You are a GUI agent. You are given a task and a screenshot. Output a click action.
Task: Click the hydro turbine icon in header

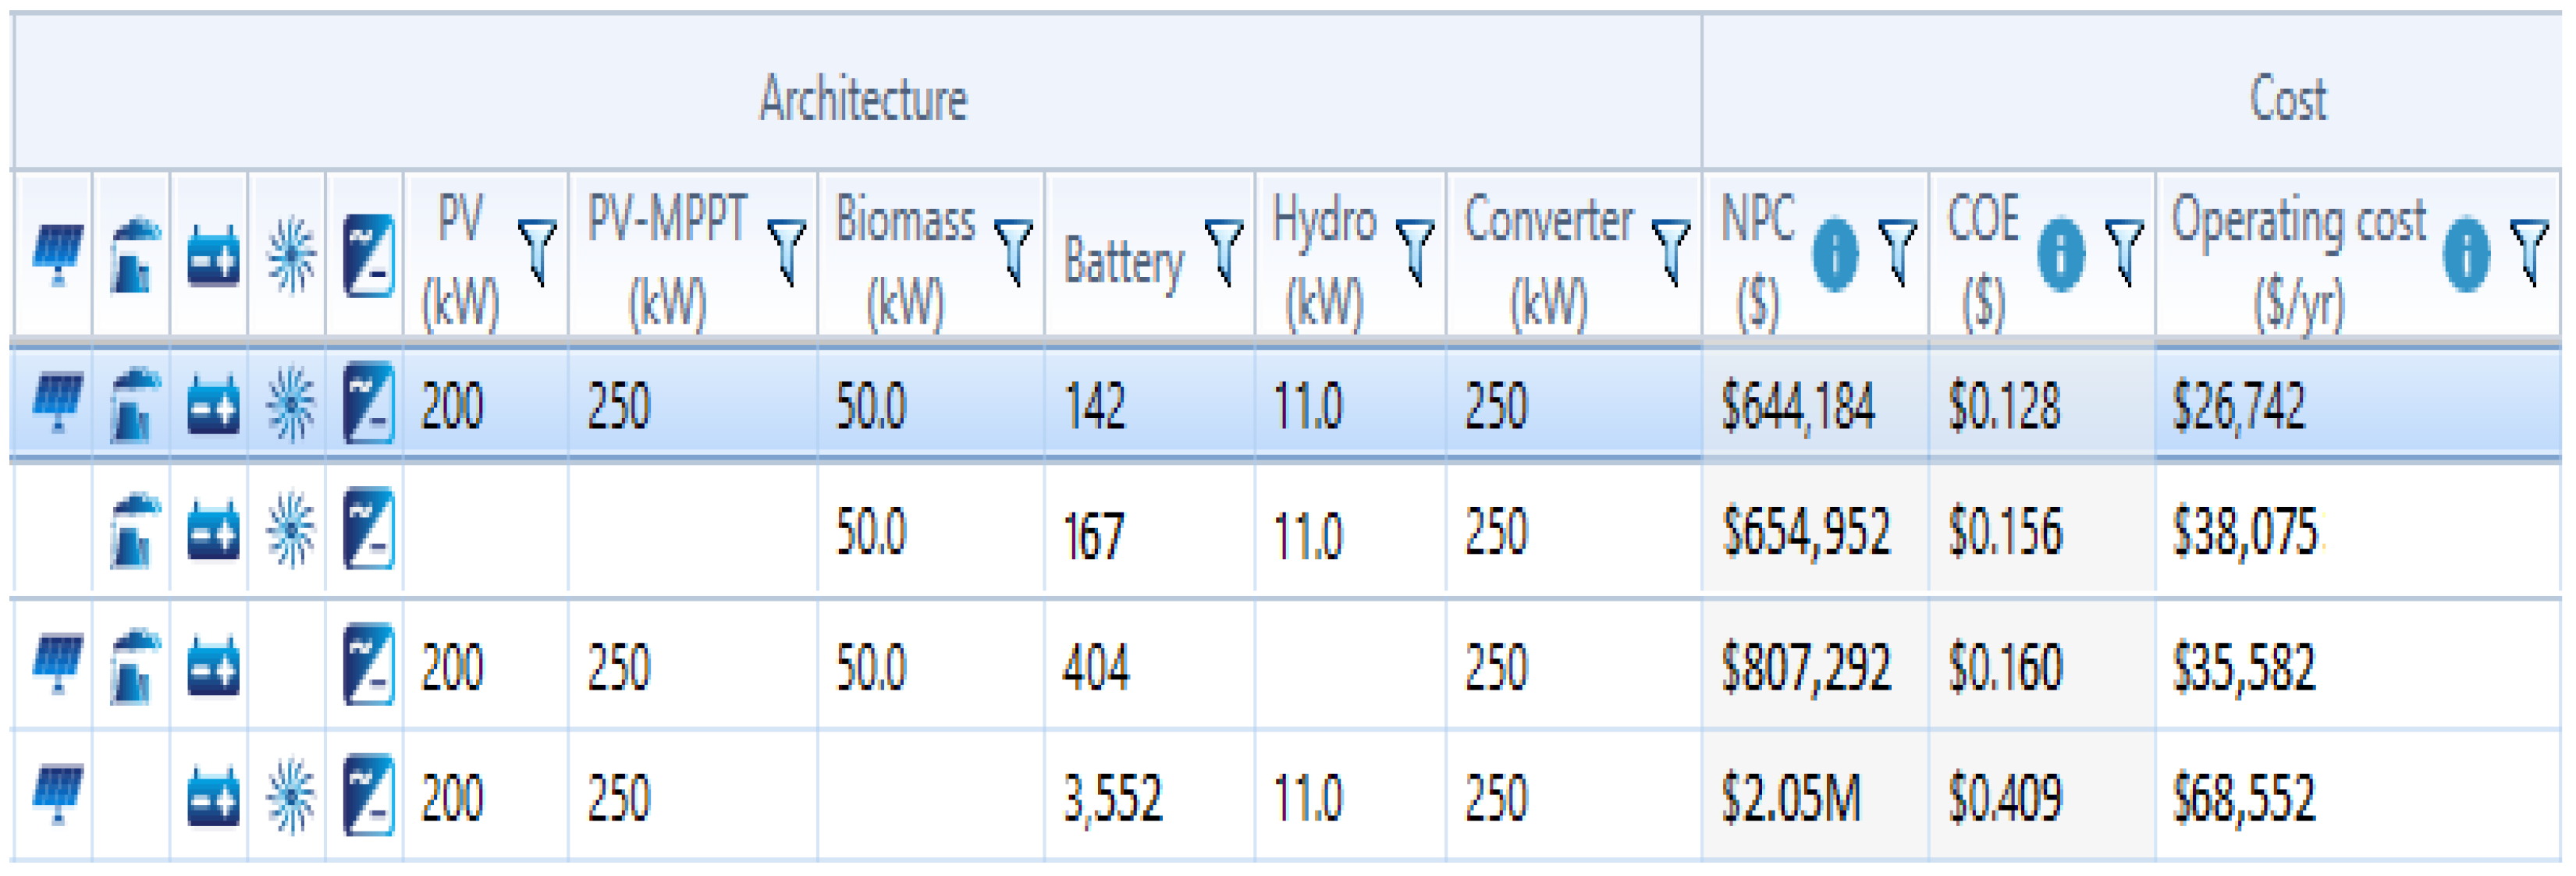click(x=290, y=256)
